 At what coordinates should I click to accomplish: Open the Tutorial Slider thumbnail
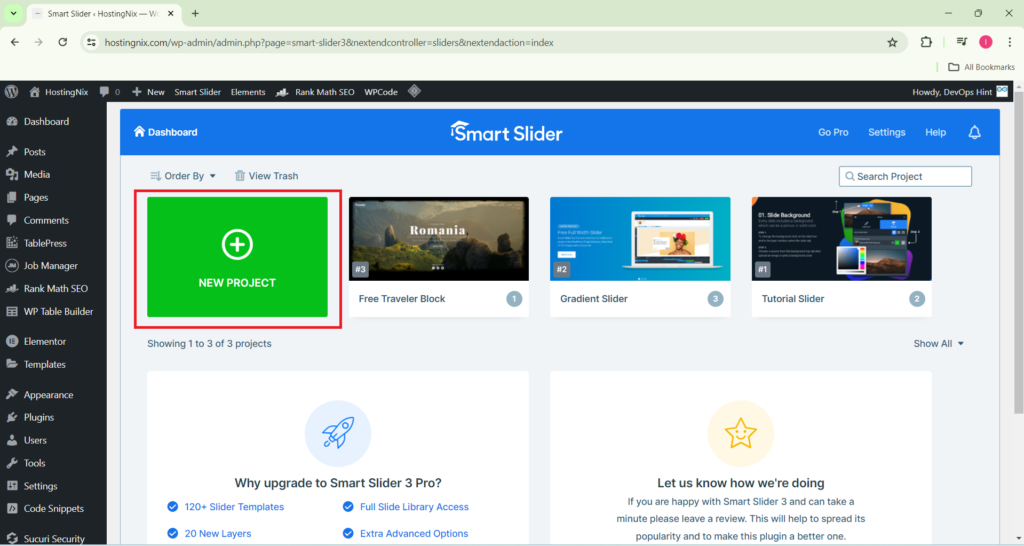pyautogui.click(x=842, y=239)
